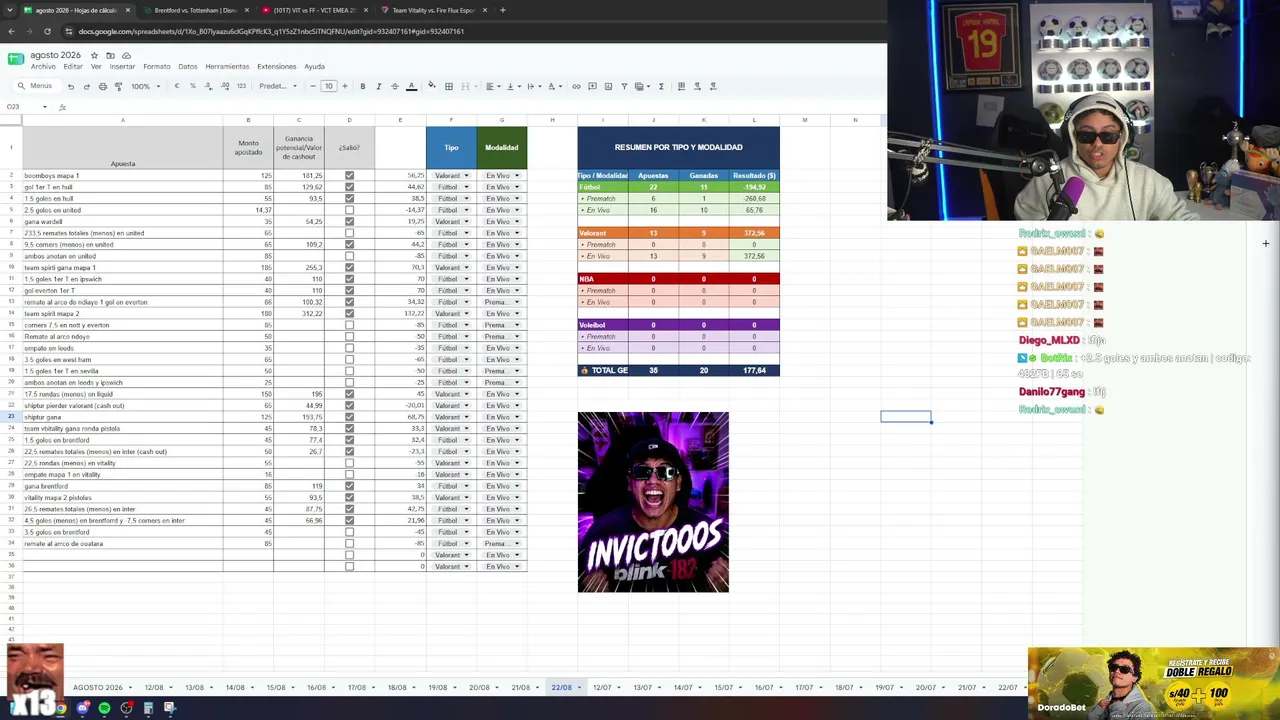
Task: Open the horizontal align dropdown
Action: [492, 86]
